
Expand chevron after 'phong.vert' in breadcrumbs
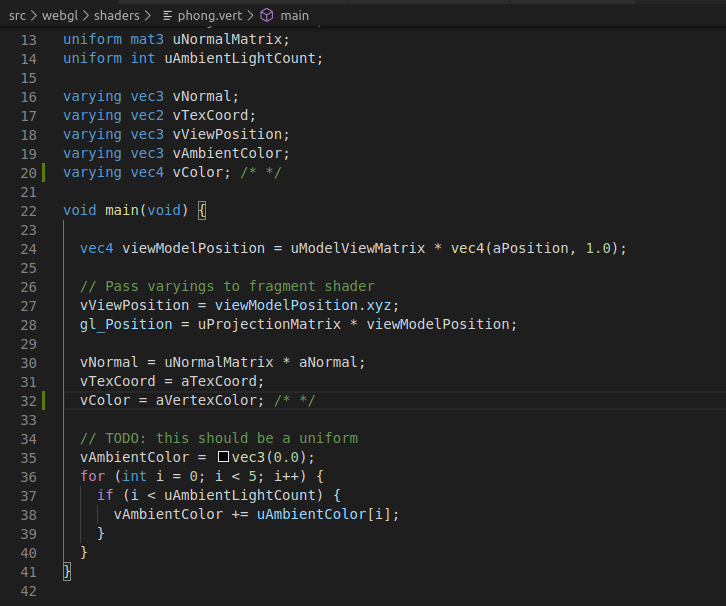tap(250, 16)
